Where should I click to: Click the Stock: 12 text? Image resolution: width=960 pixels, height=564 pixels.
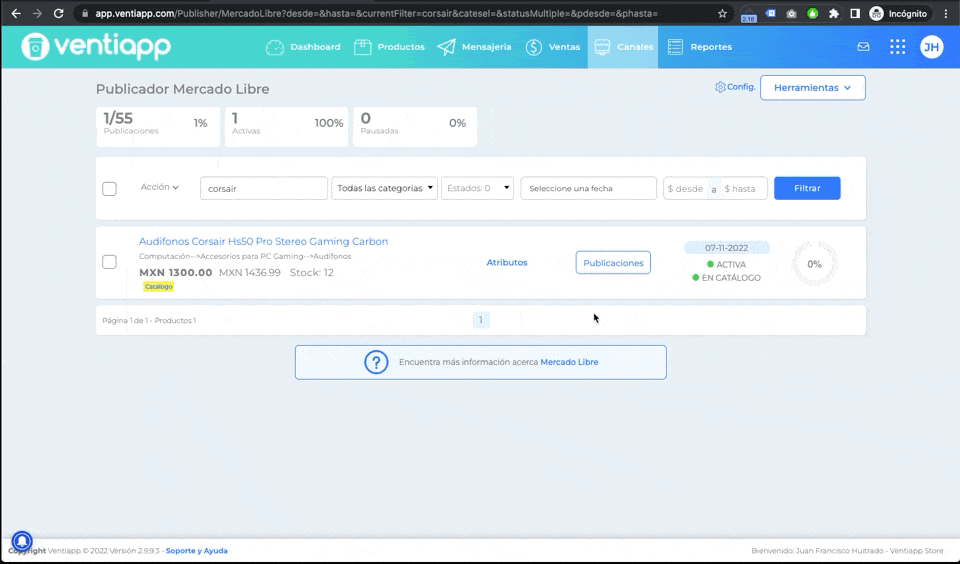click(x=312, y=273)
